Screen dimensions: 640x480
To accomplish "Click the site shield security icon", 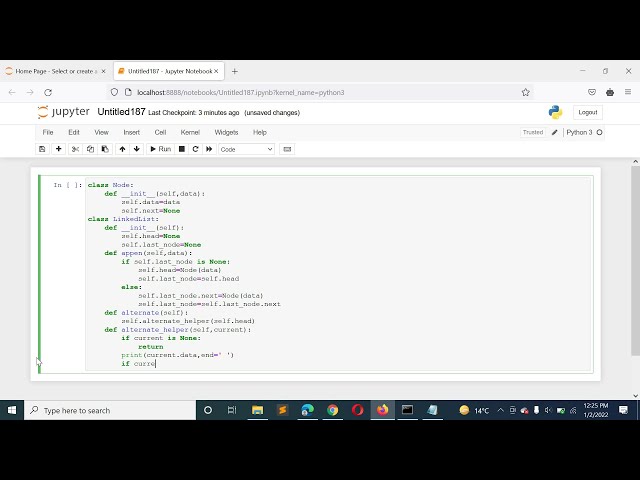I will 114,93.
